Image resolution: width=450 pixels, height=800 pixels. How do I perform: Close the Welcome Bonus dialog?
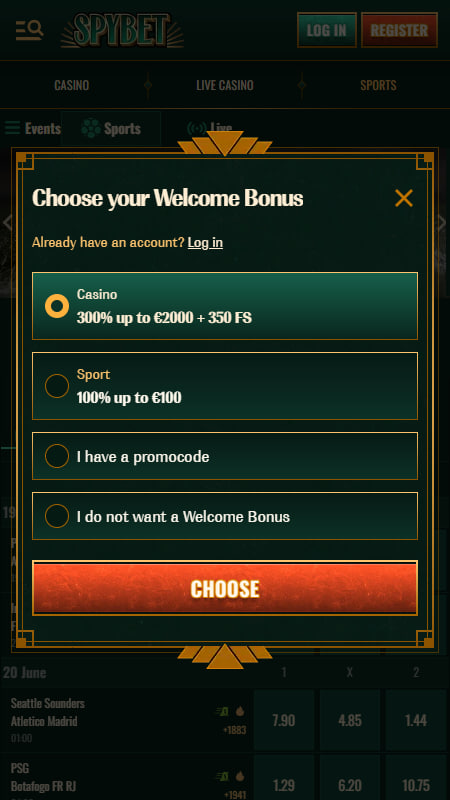pos(404,198)
